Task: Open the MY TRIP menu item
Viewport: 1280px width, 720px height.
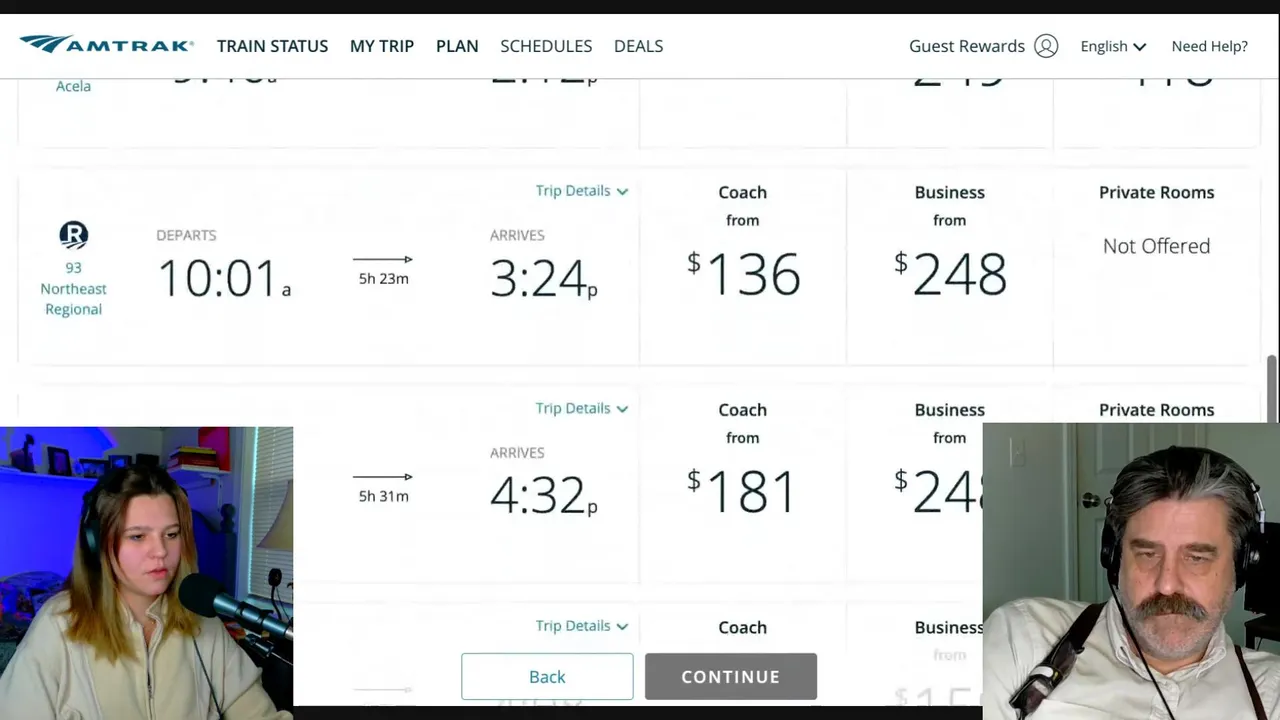Action: pos(382,46)
